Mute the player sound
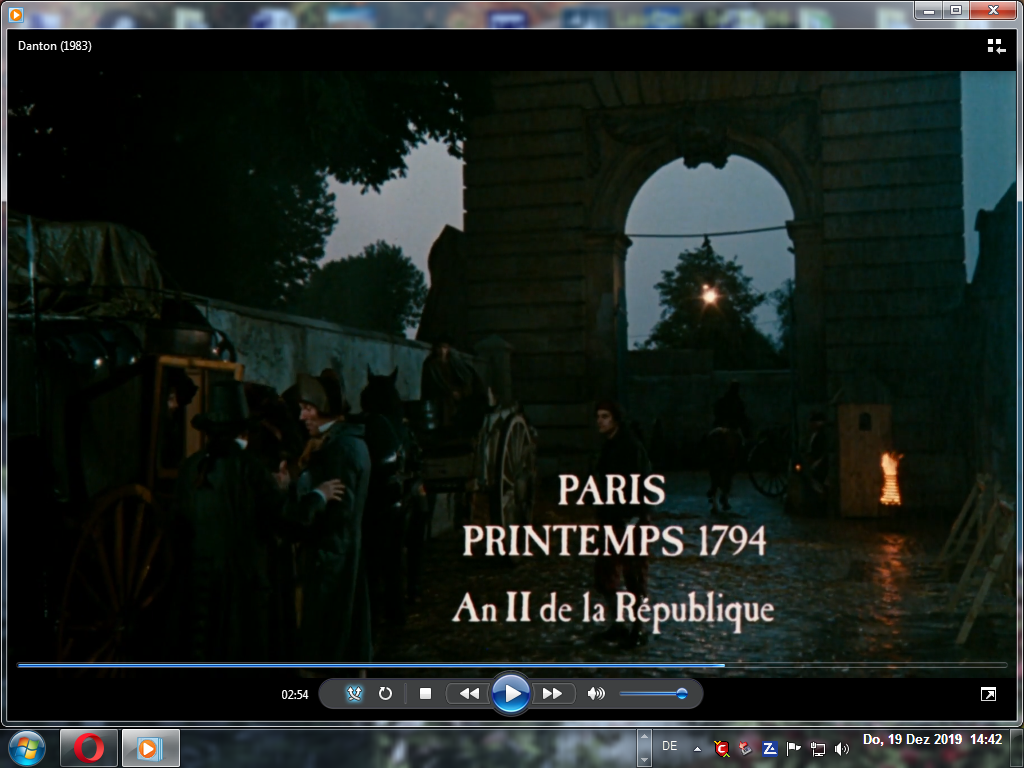The height and width of the screenshot is (768, 1024). [596, 693]
